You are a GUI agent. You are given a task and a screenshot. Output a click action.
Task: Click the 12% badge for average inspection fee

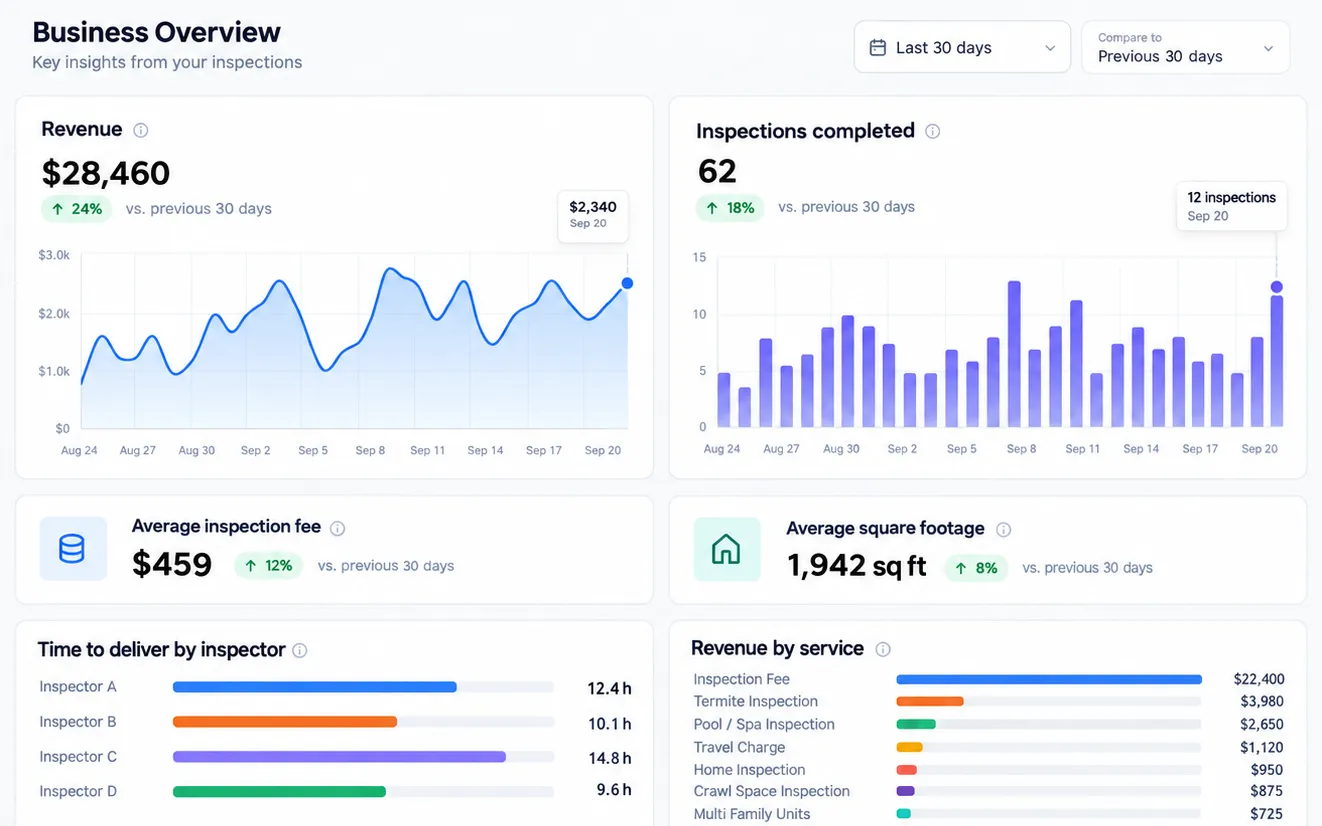(x=269, y=566)
